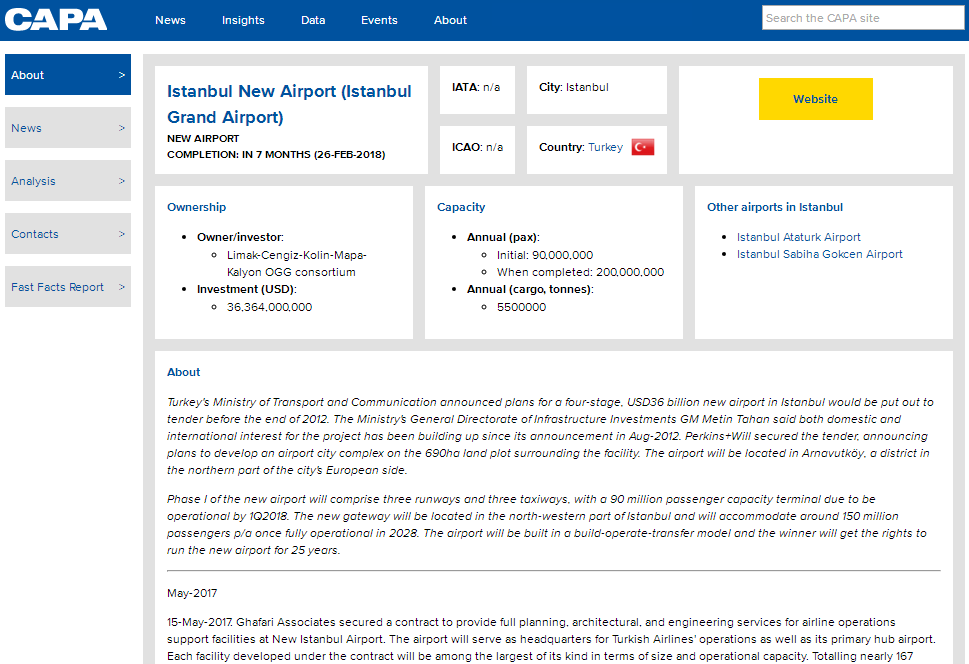Open Istanbul Sabiha Gokcen Airport link

pos(819,254)
